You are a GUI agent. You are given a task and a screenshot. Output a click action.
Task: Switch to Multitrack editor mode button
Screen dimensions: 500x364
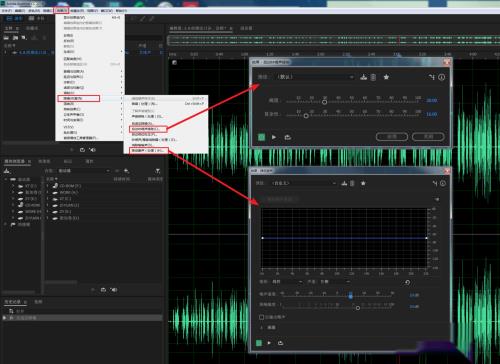pos(37,19)
